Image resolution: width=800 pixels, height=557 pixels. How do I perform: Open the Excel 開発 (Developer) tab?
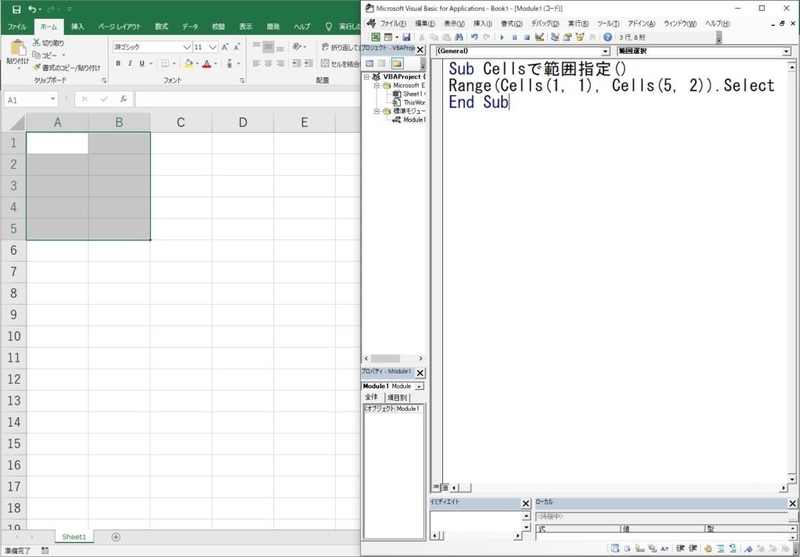point(273,27)
